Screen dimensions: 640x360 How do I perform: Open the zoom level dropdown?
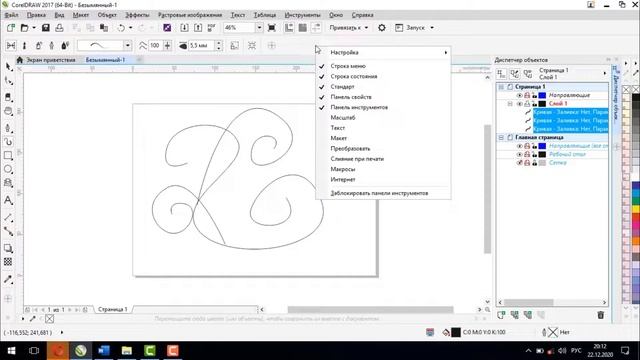click(259, 28)
